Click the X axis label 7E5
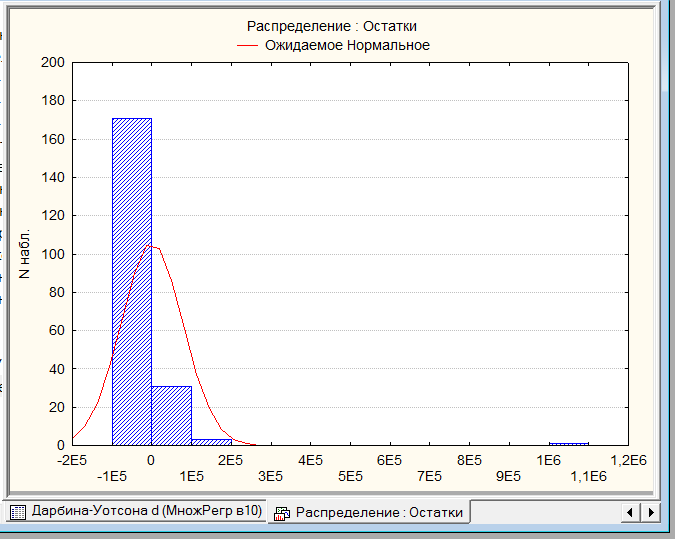The height and width of the screenshot is (539, 675). click(x=429, y=477)
